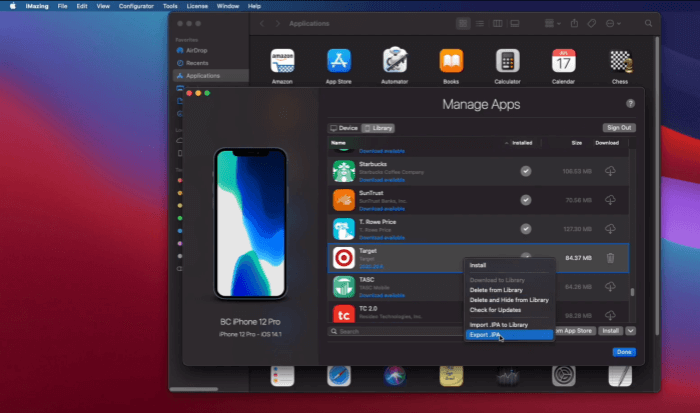Choose Export .IPA menu entry
This screenshot has width=700, height=413.
[509, 335]
